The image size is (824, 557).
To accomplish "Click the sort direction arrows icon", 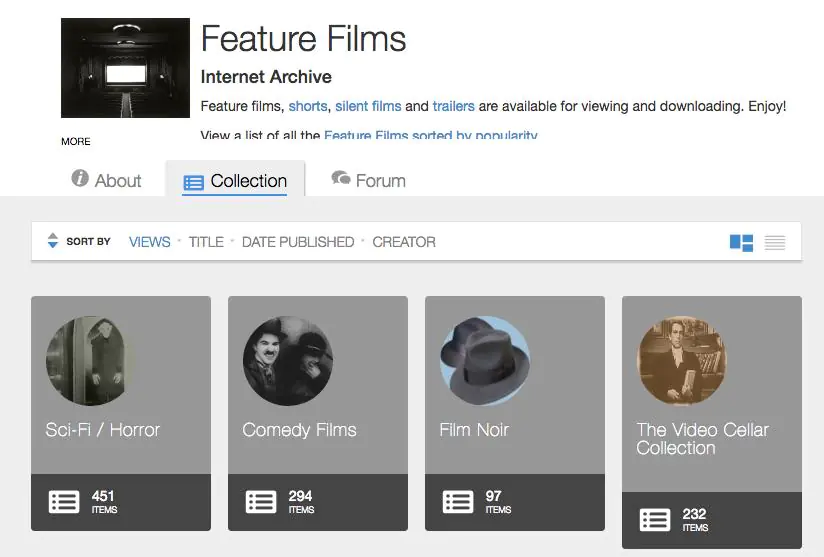I will (53, 241).
